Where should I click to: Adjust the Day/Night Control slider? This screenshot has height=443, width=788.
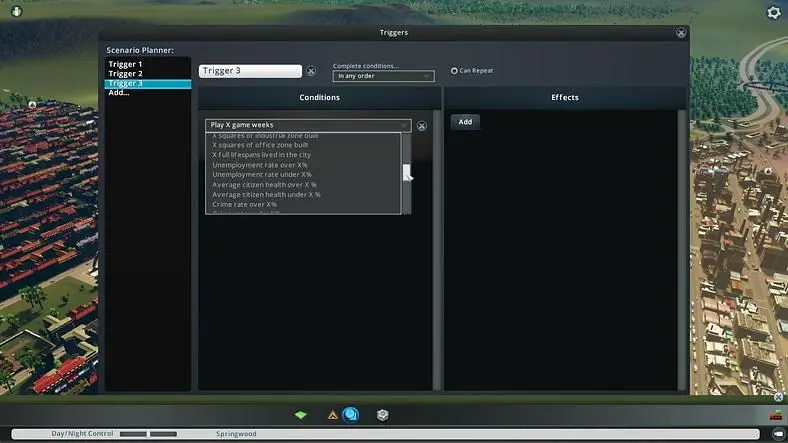(148, 434)
